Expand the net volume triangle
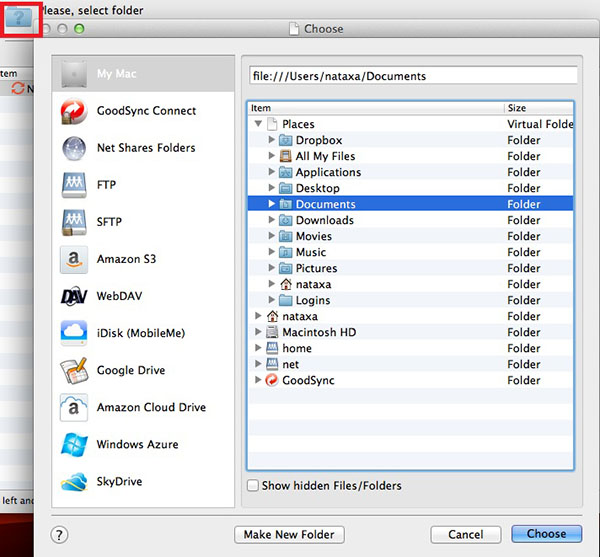This screenshot has height=557, width=600. pos(258,364)
